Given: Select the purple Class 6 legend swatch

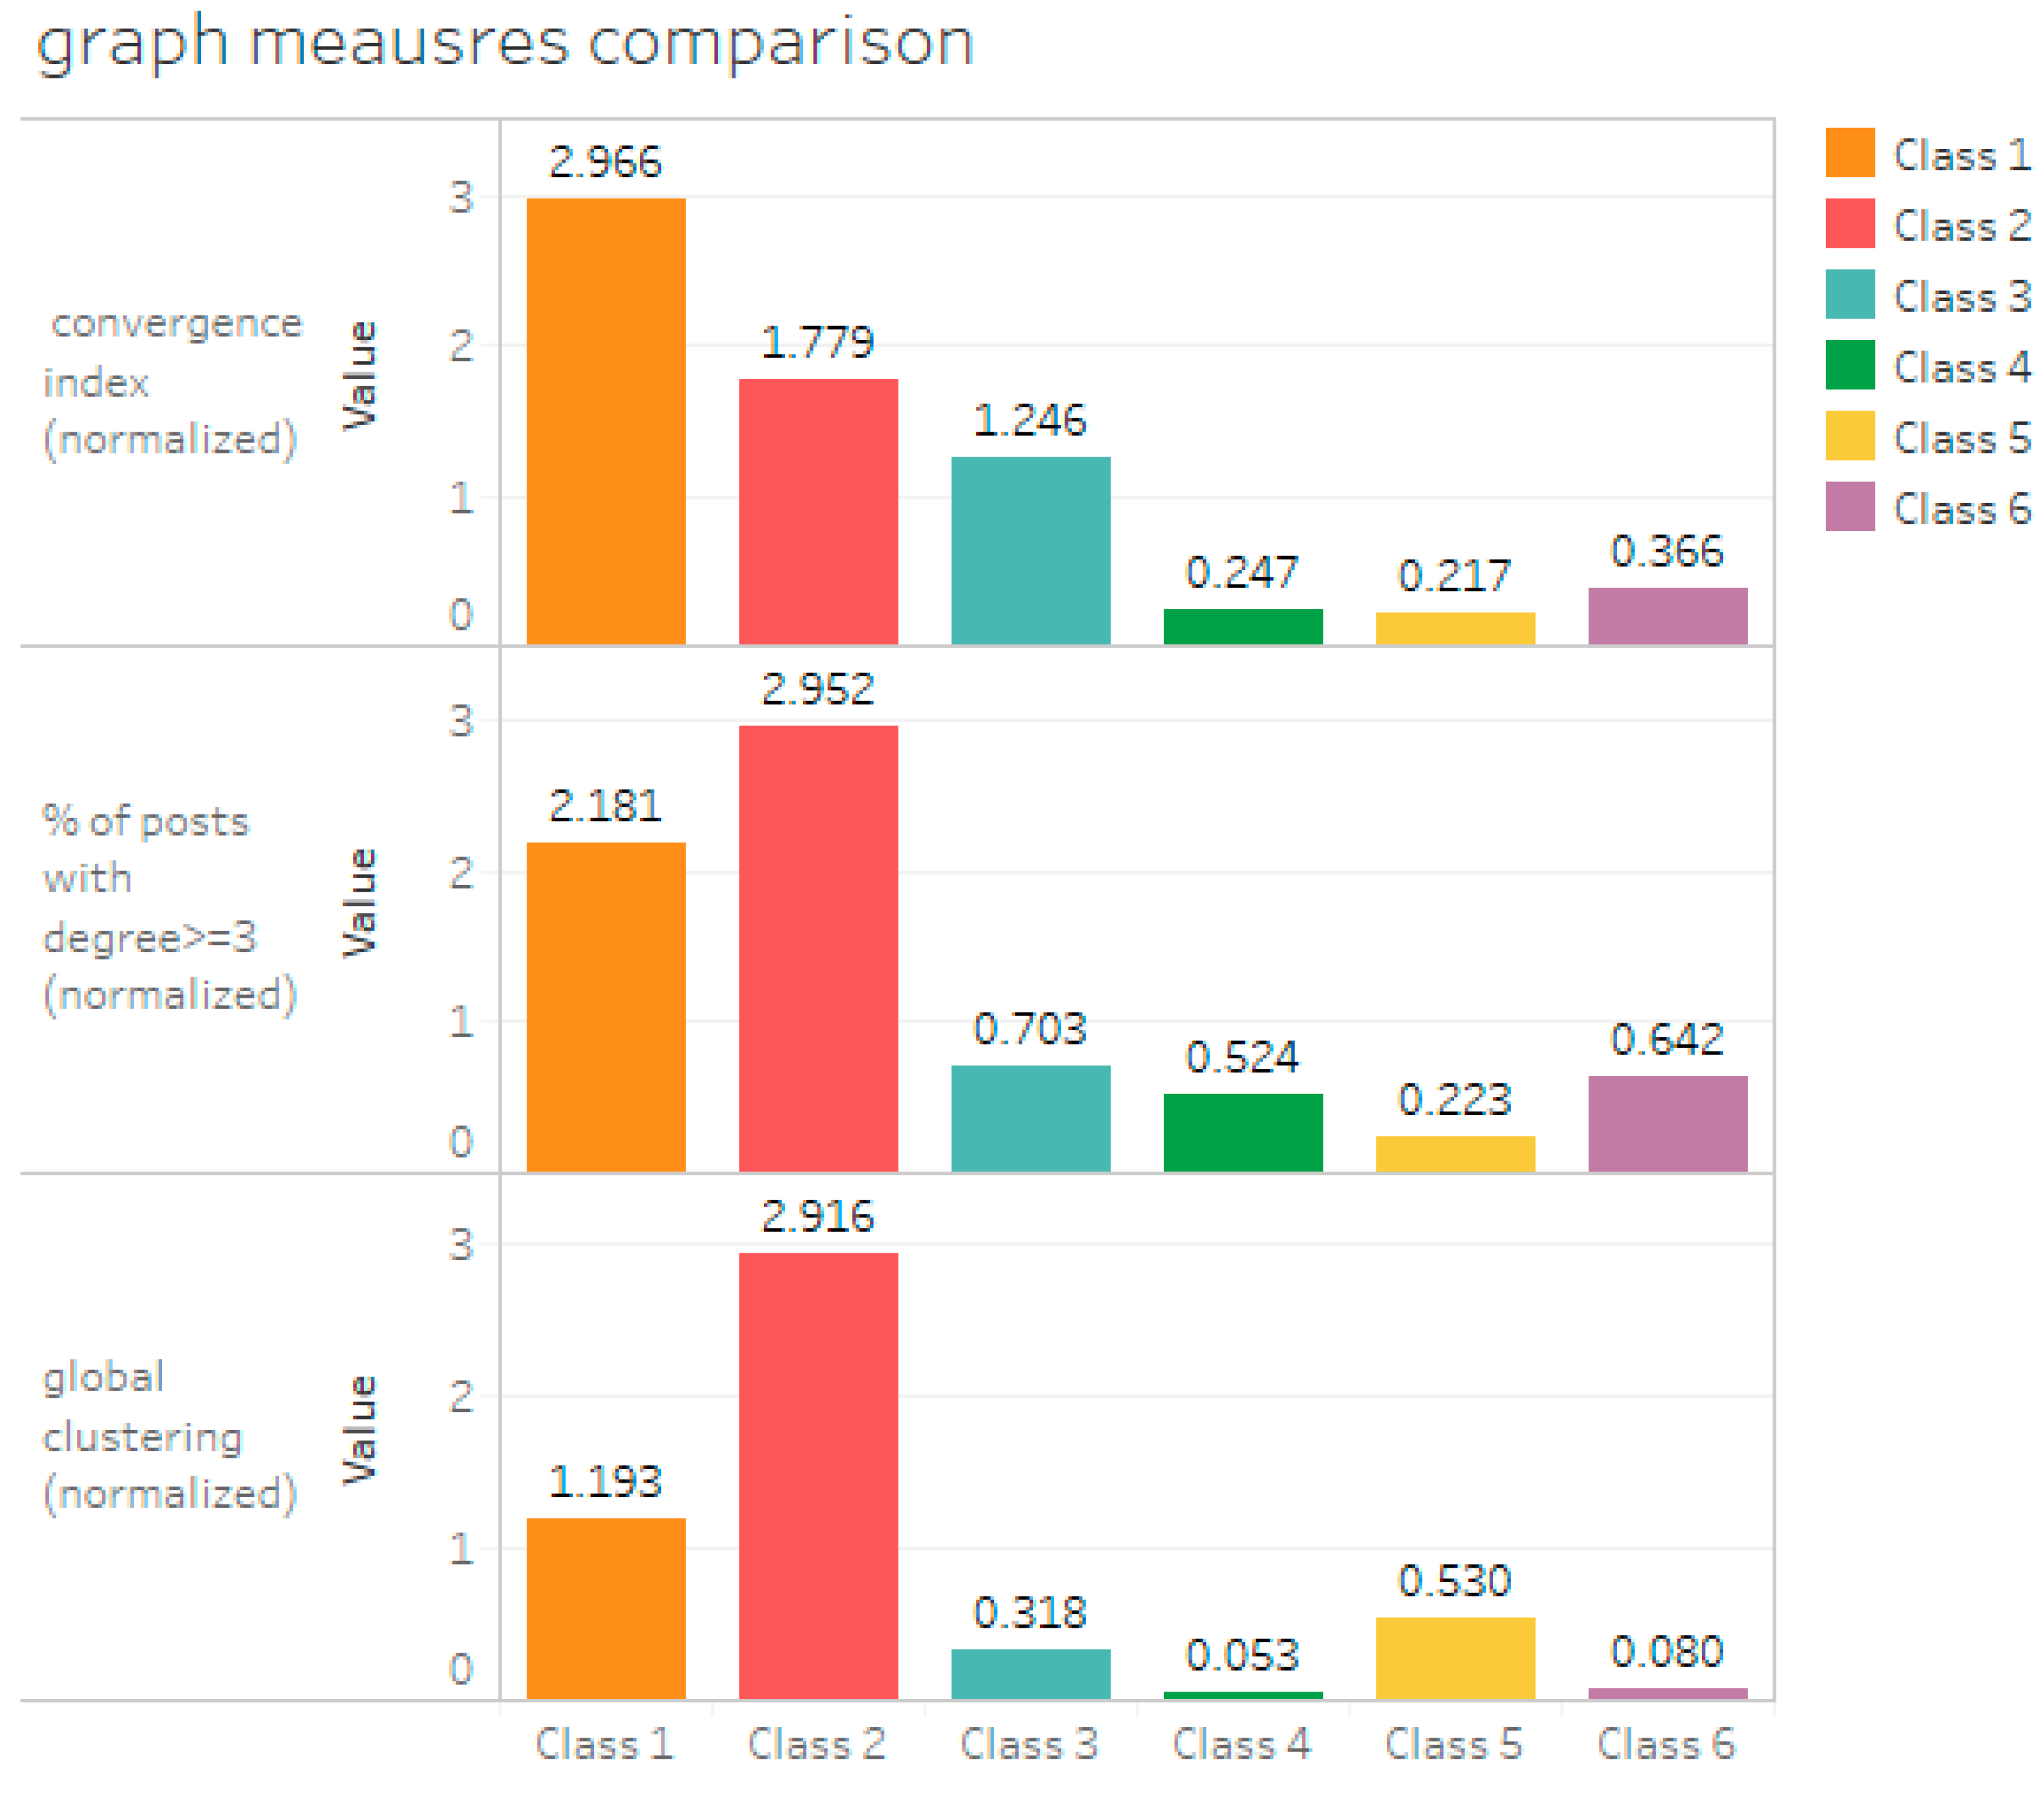Looking at the screenshot, I should 1849,506.
